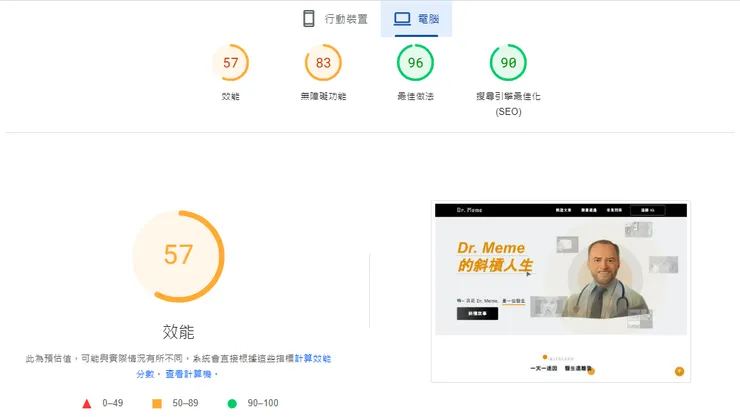The image size is (740, 417).
Task: Click the 50–89 range text
Action: [x=185, y=403]
